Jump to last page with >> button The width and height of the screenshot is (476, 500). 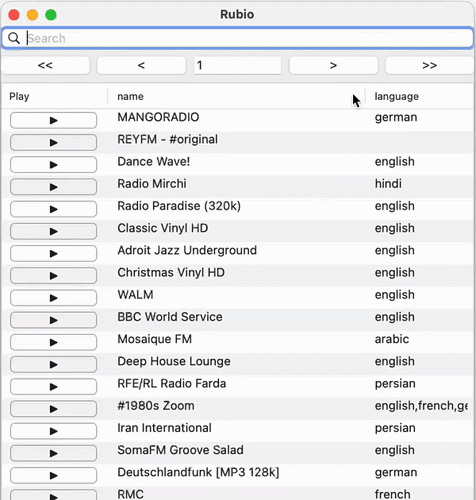429,65
